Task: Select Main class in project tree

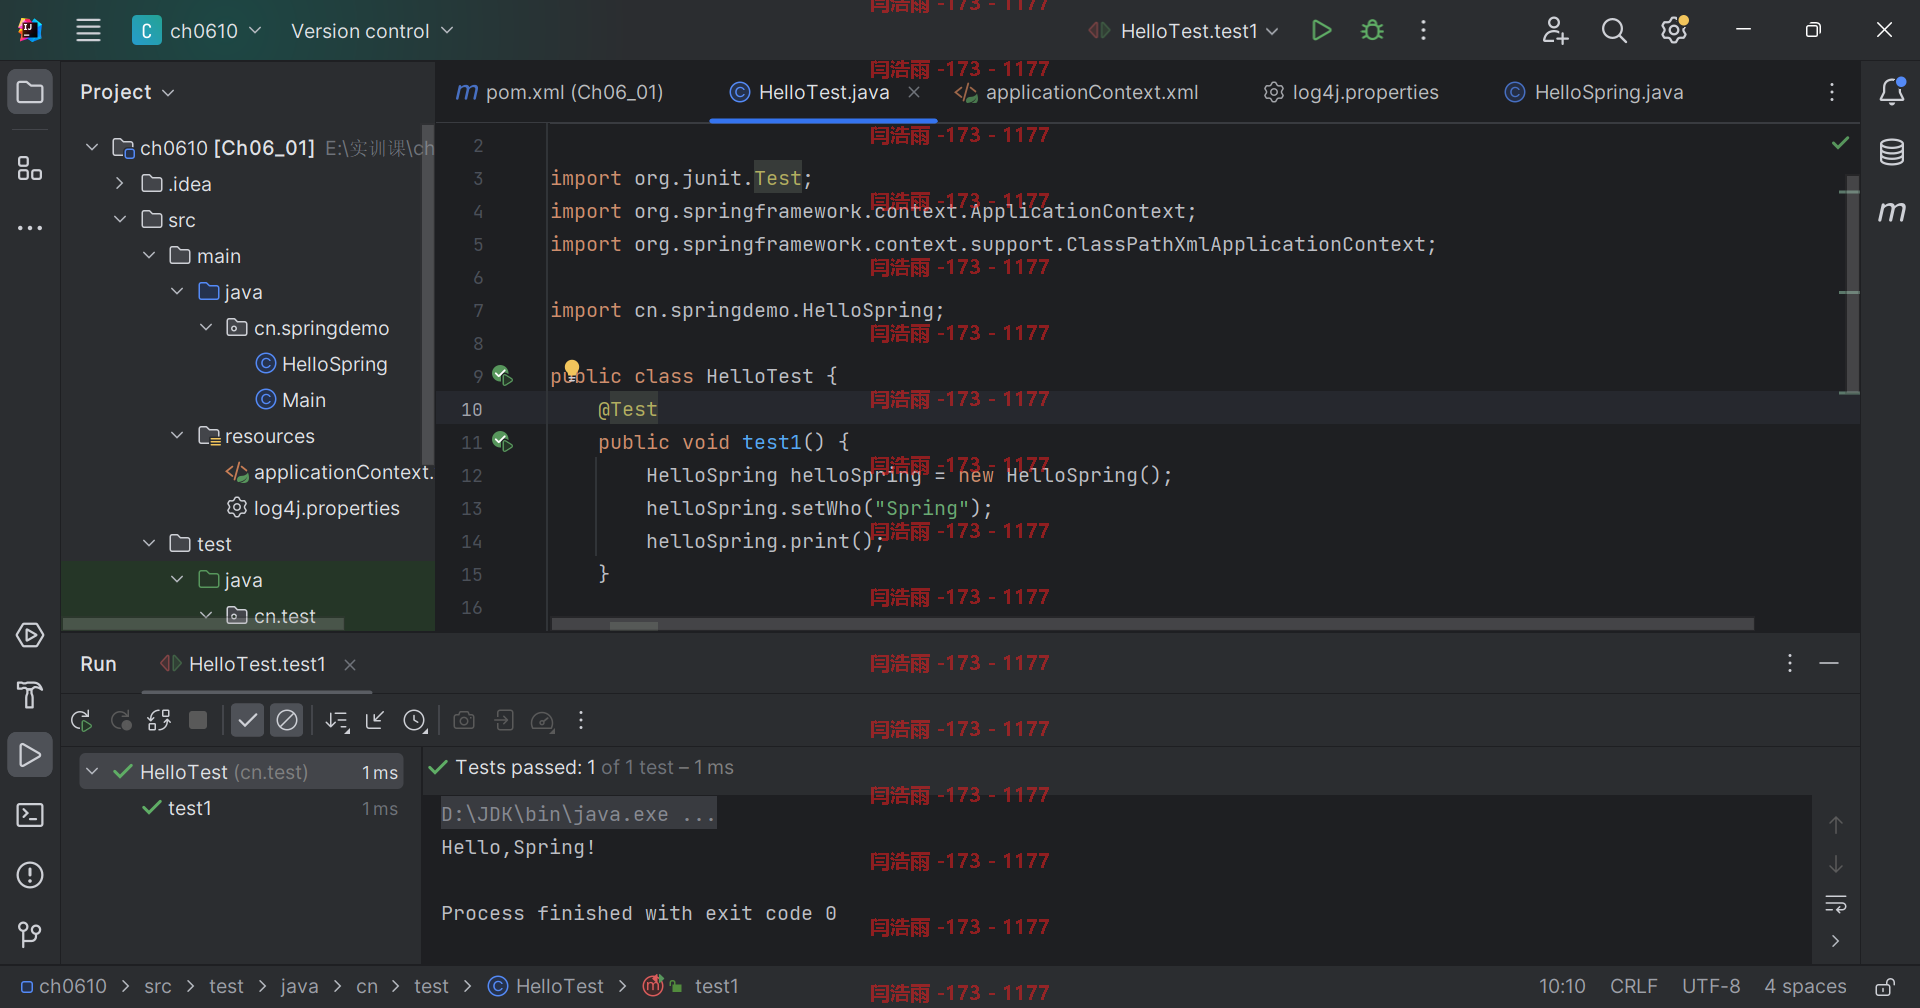Action: point(290,400)
